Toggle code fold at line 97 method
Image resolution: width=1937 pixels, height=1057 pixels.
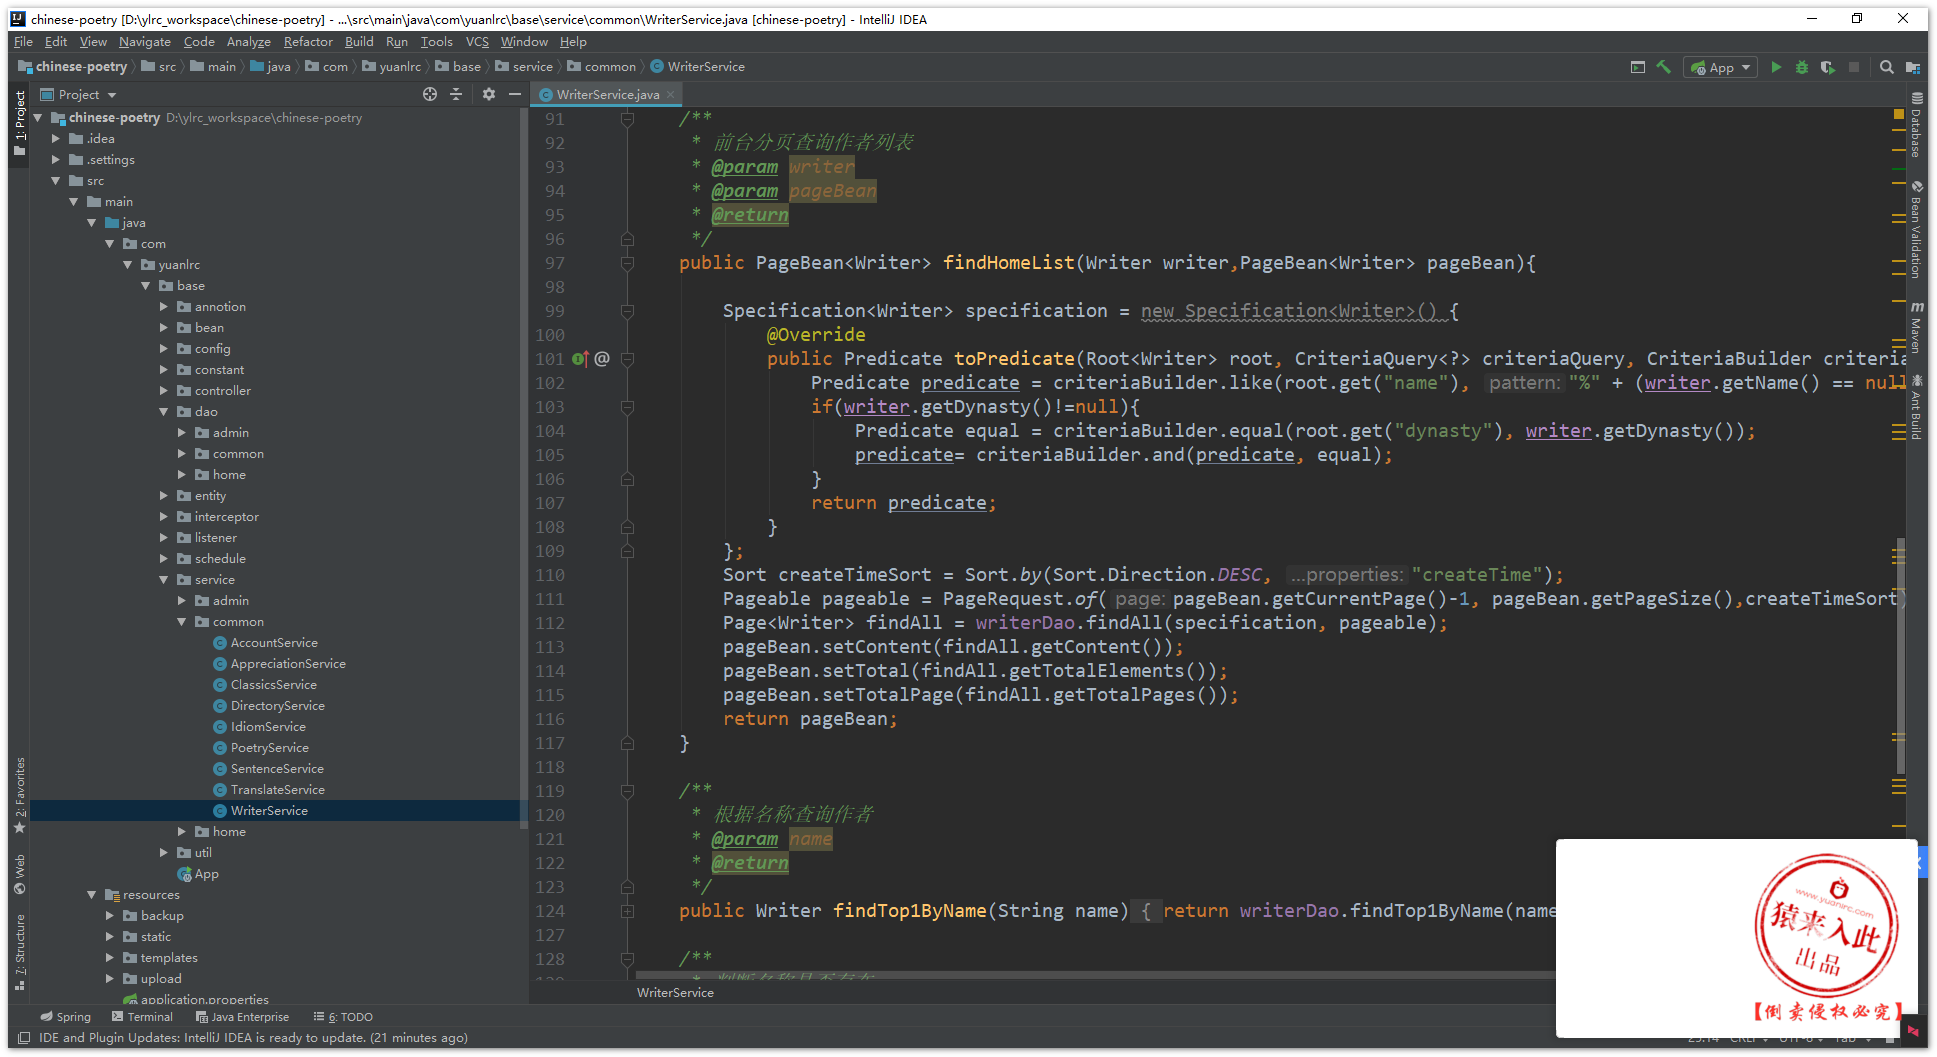(627, 263)
